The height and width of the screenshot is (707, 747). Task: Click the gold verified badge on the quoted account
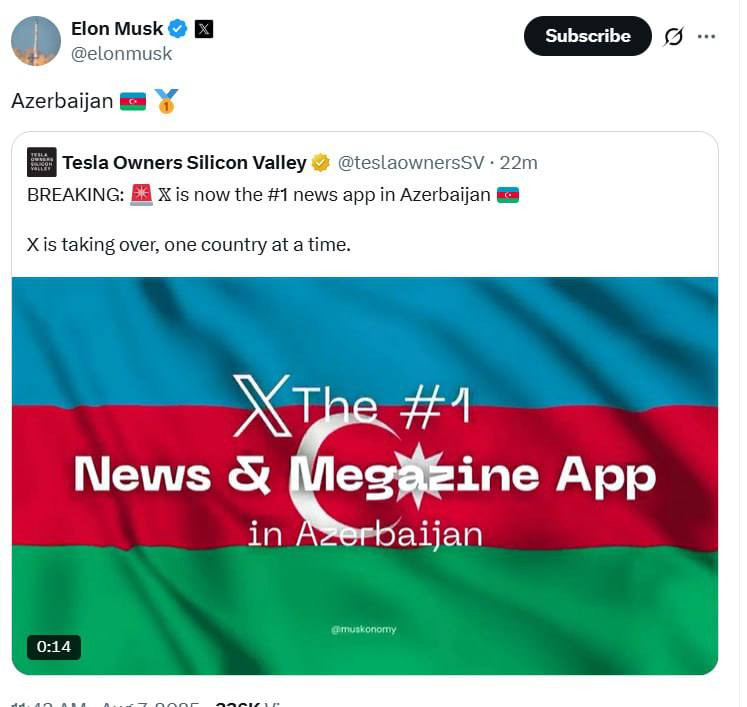321,163
